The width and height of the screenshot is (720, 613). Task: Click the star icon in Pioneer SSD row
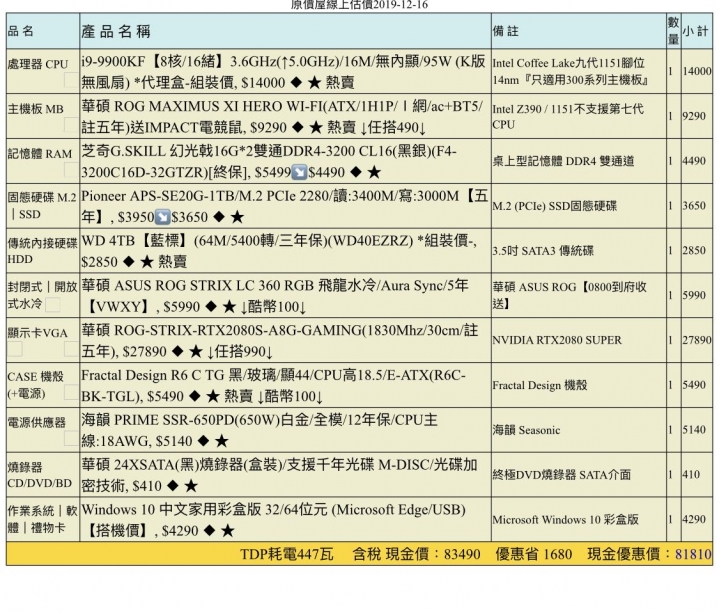[237, 217]
